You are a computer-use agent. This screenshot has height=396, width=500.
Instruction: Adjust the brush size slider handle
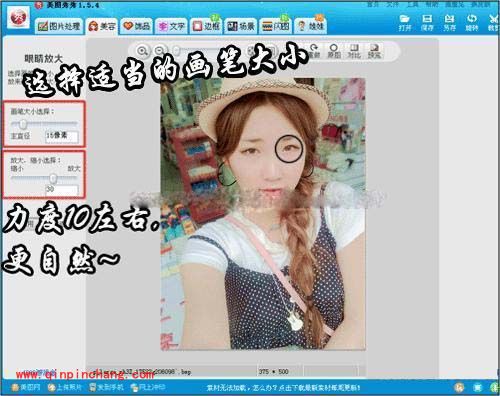pos(23,124)
